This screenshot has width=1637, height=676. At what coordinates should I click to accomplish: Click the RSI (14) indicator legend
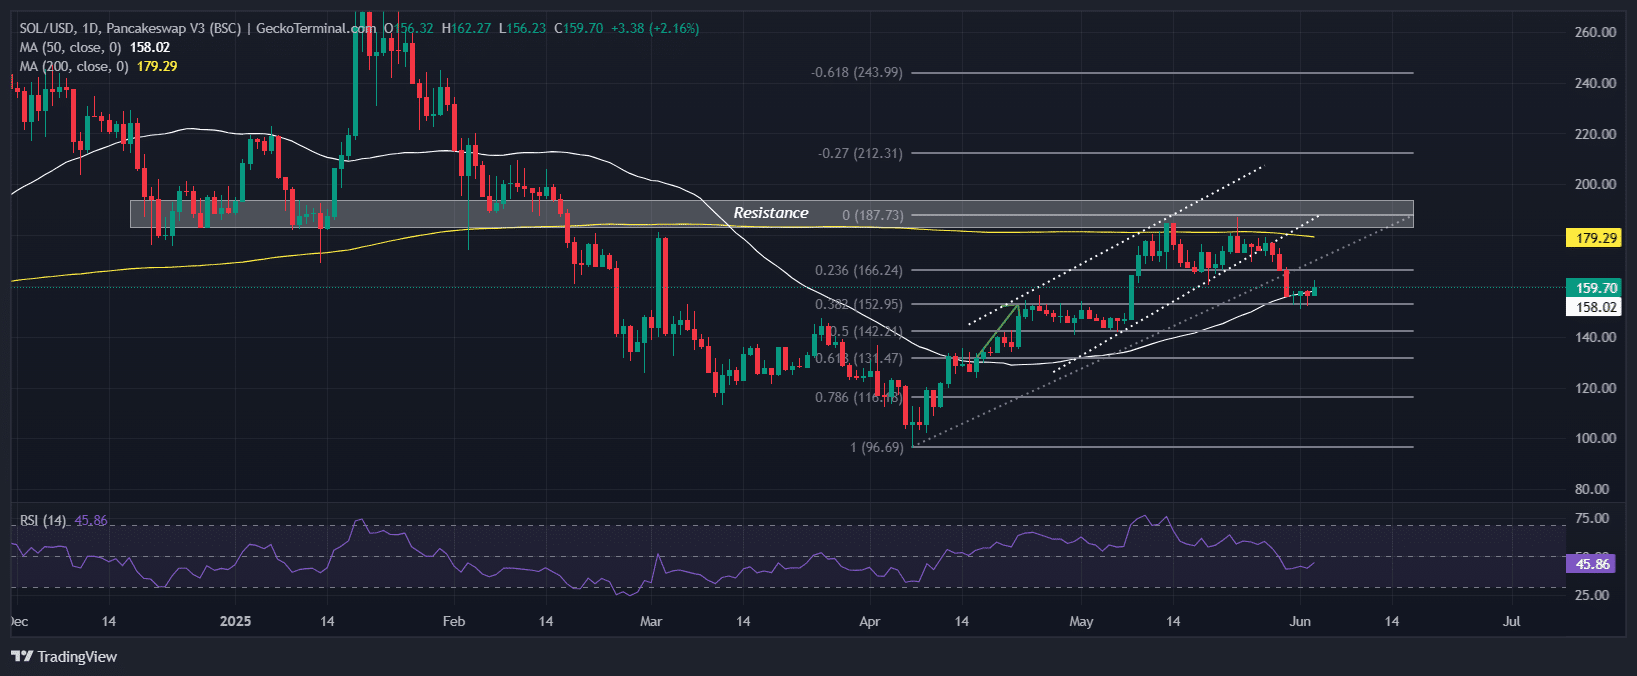point(43,521)
